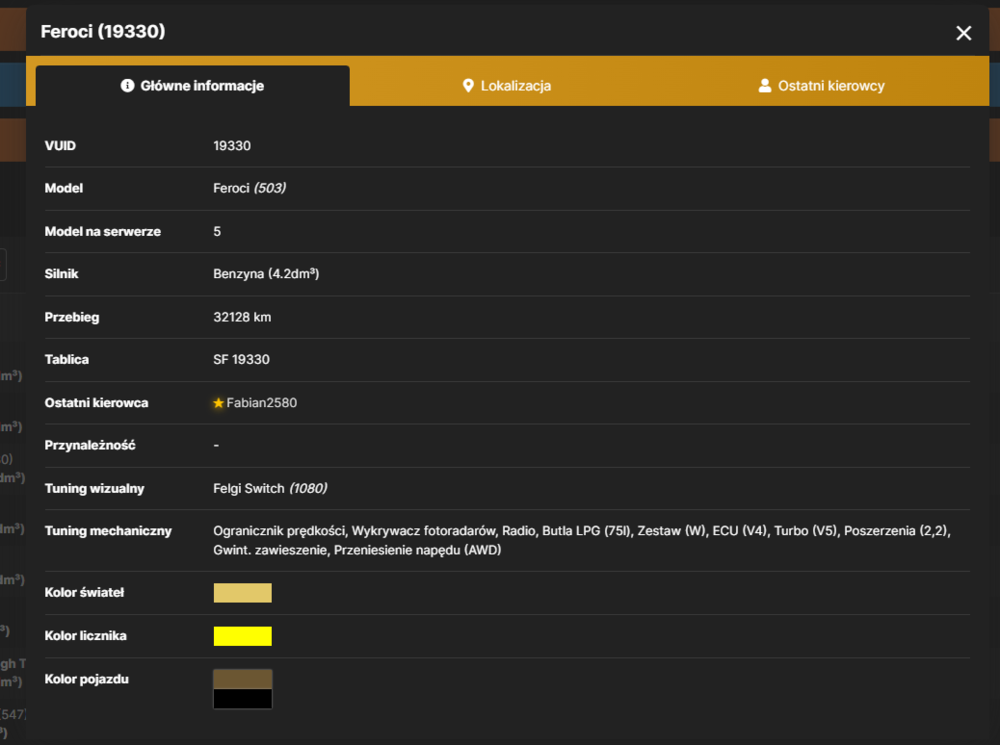
Task: Click the black secondary Kolor pojazdu swatch
Action: point(242,698)
